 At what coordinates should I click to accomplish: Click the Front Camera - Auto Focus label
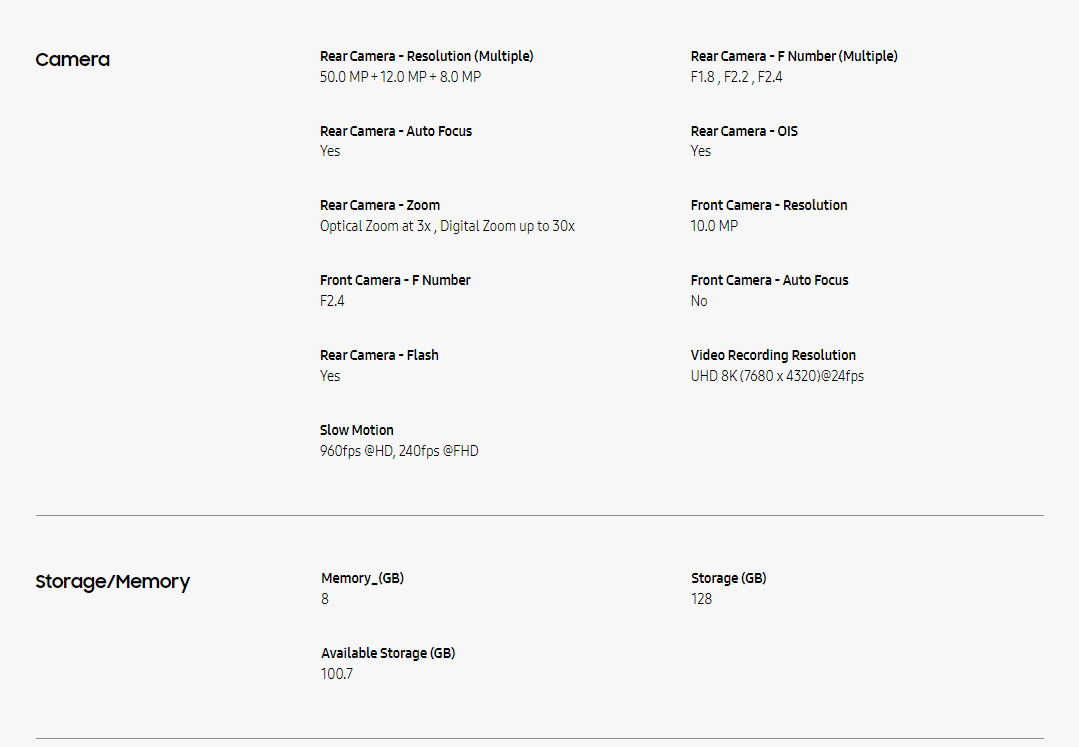pos(769,280)
